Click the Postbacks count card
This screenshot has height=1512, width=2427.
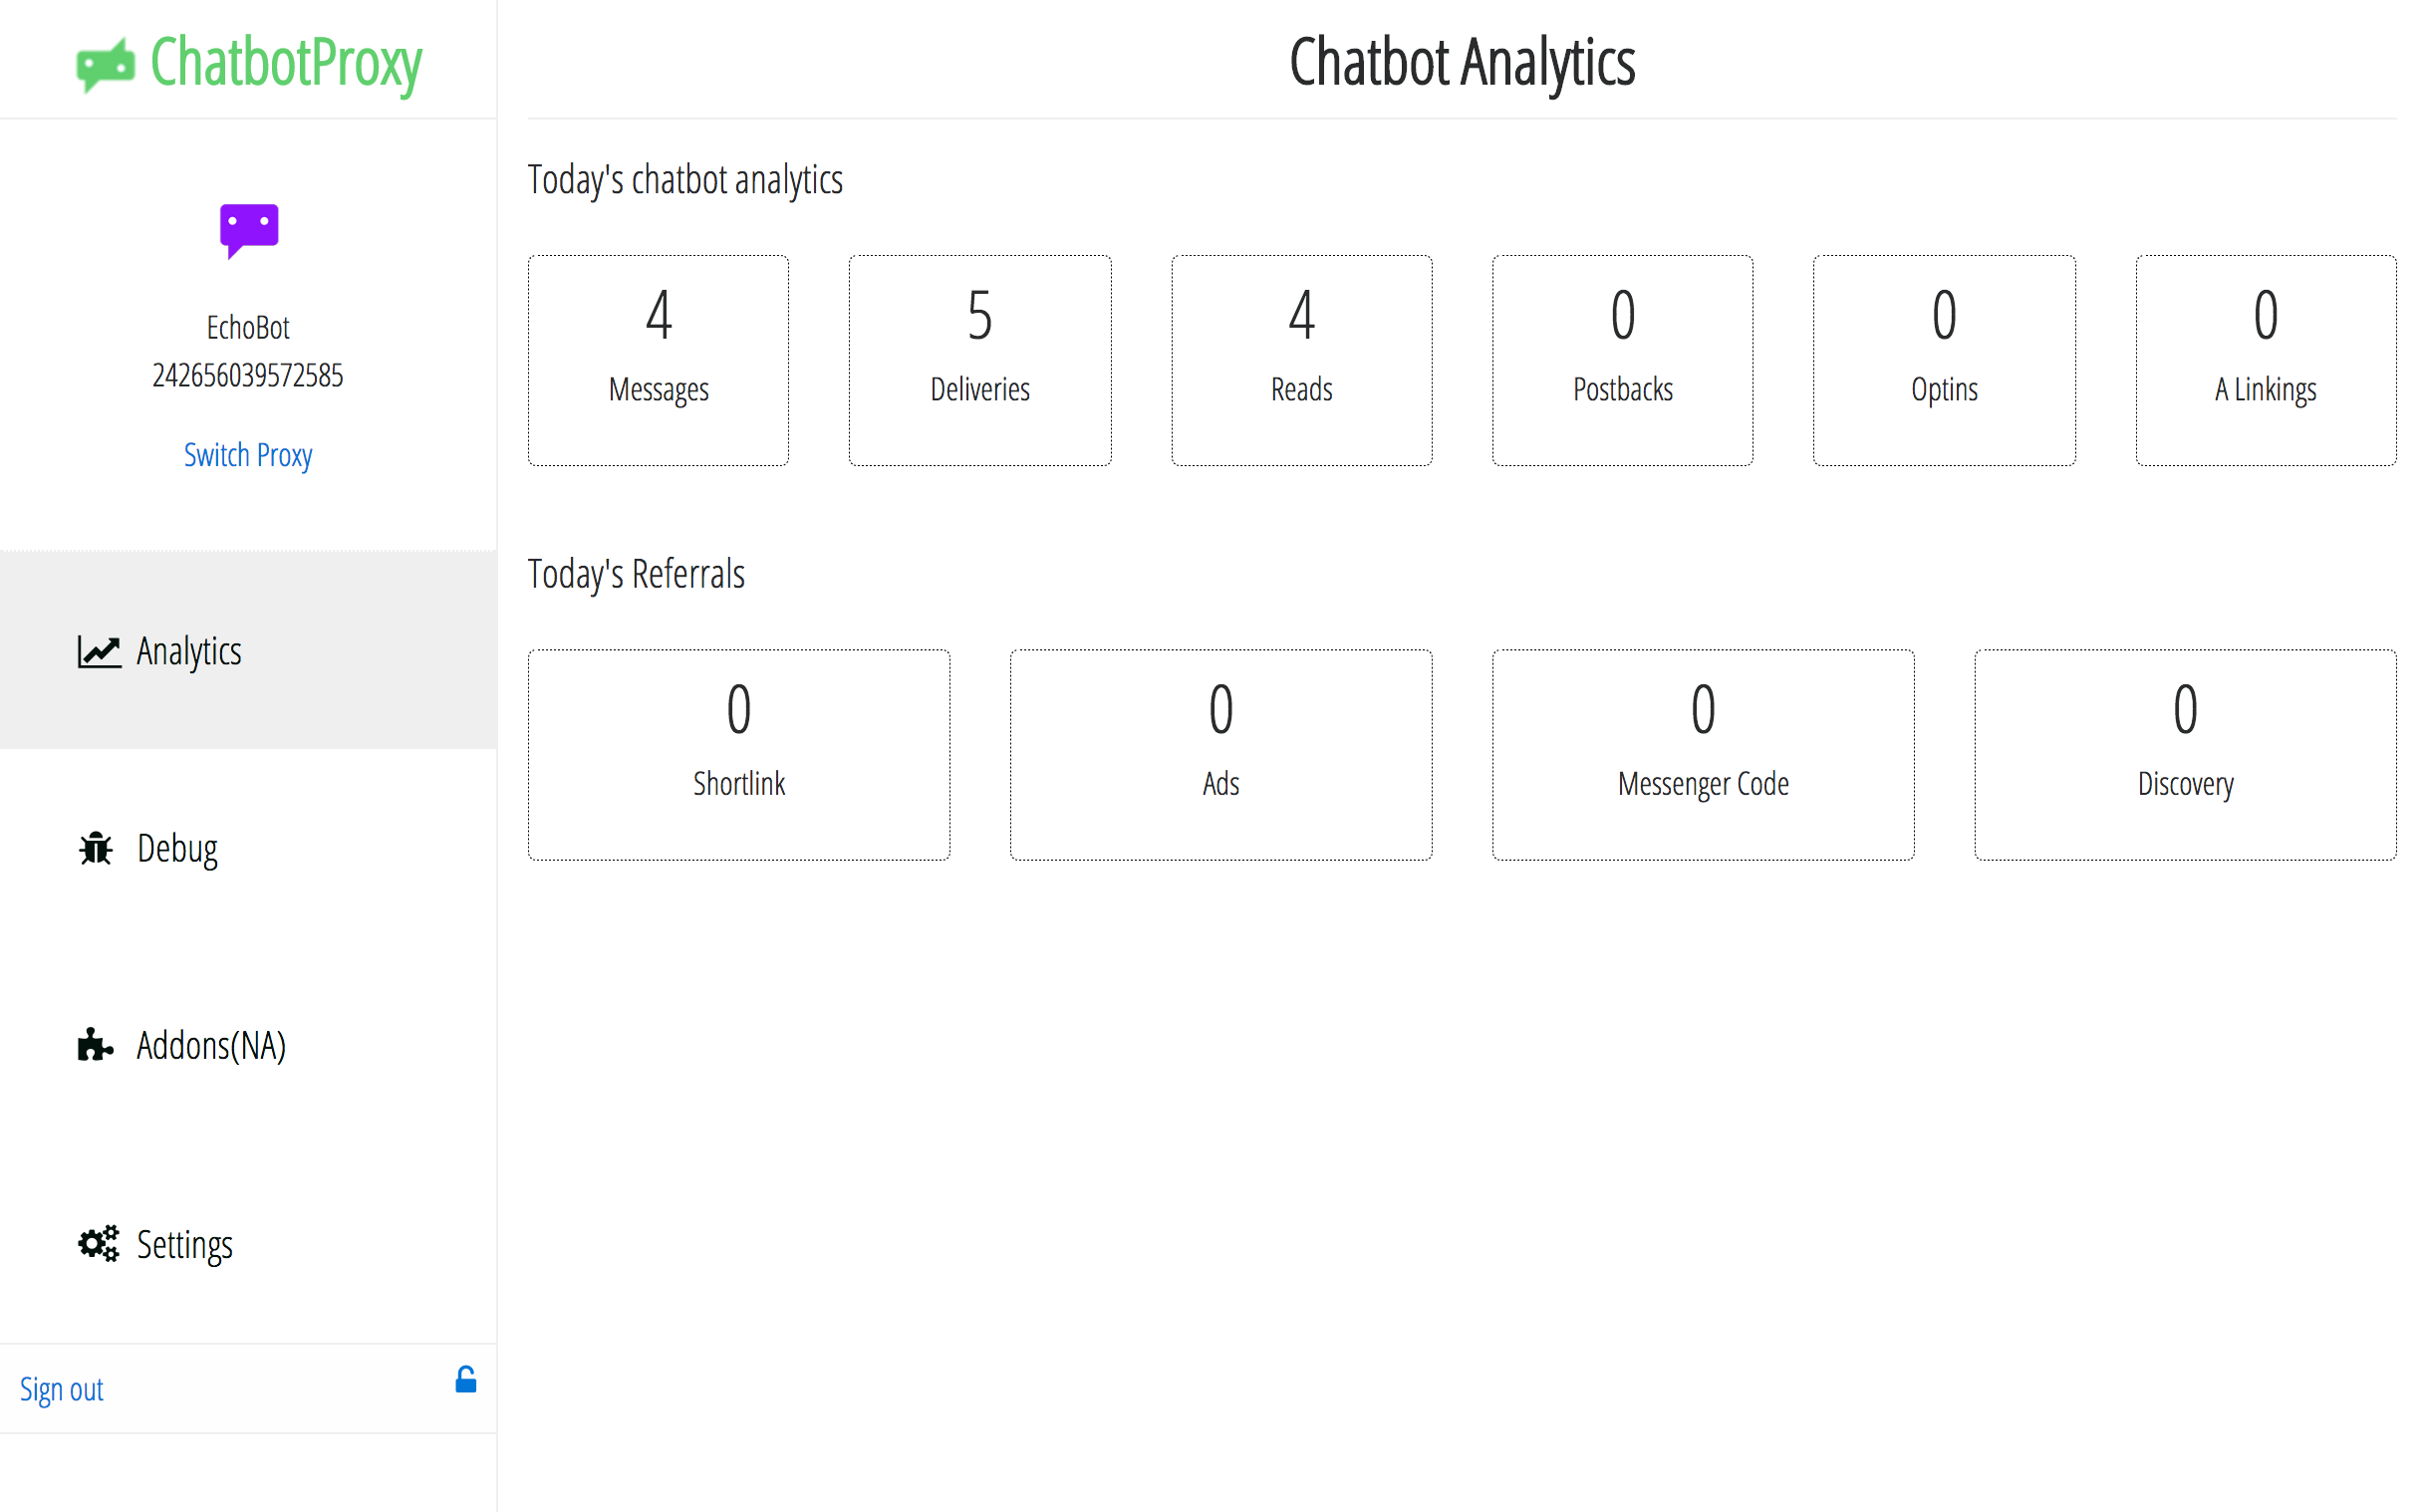click(x=1622, y=360)
